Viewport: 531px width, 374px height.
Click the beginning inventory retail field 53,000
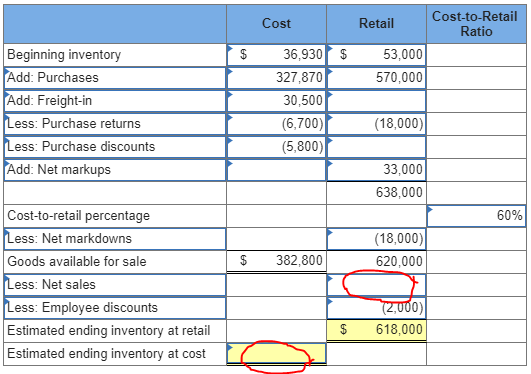[x=376, y=55]
